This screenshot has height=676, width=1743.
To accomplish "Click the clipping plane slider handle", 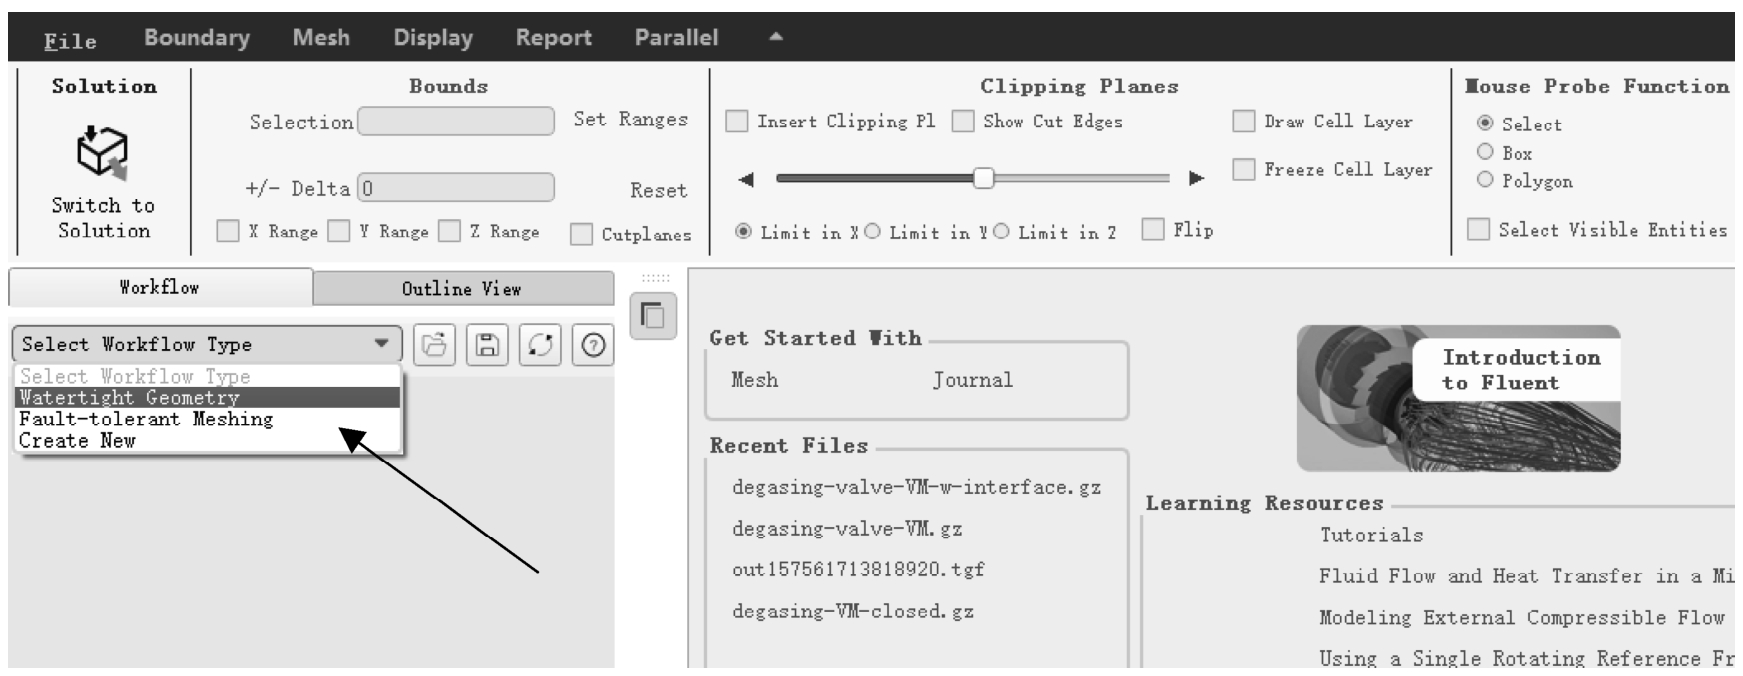I will [983, 178].
